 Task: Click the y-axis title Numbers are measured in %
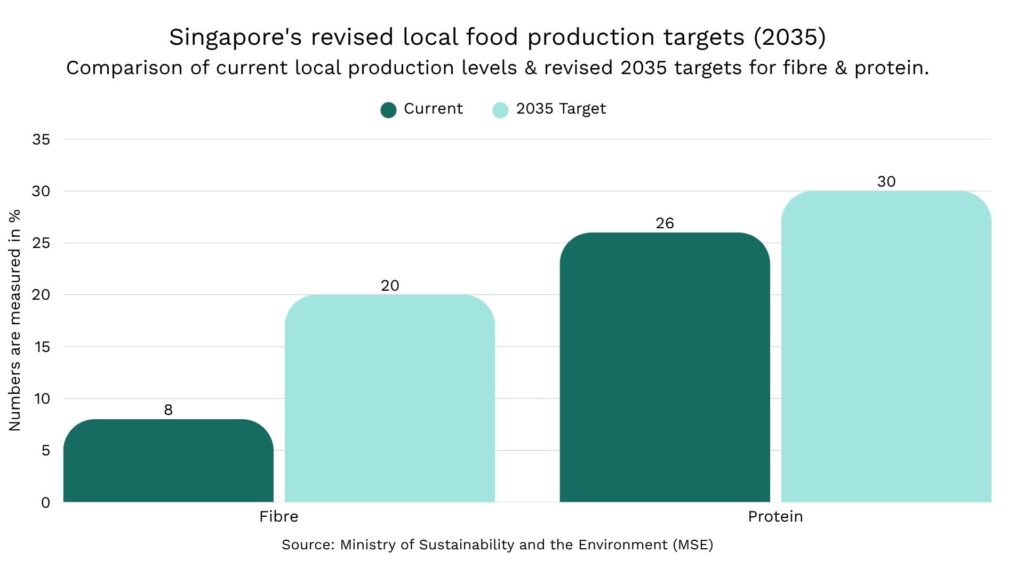(14, 320)
